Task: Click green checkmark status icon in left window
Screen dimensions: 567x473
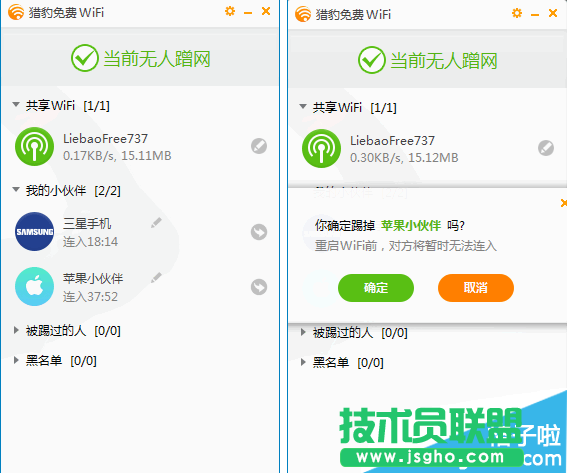Action: (x=85, y=58)
